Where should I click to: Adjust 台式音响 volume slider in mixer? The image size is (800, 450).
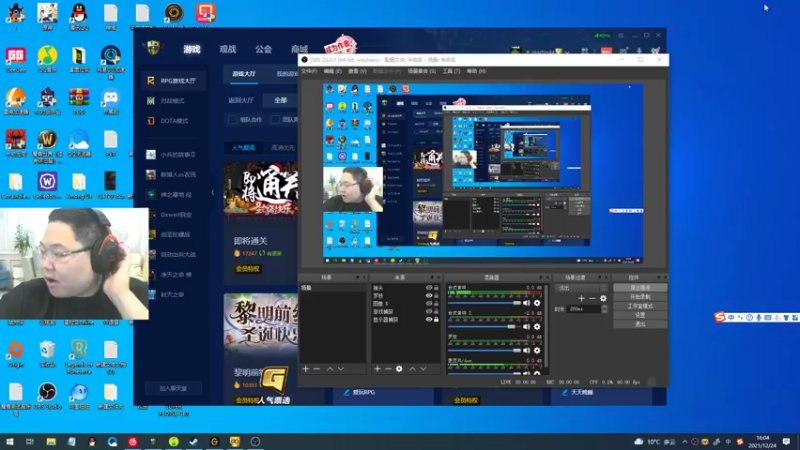[484, 303]
